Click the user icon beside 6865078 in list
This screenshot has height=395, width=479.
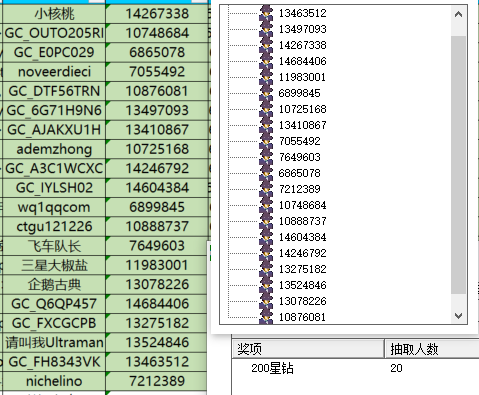266,173
